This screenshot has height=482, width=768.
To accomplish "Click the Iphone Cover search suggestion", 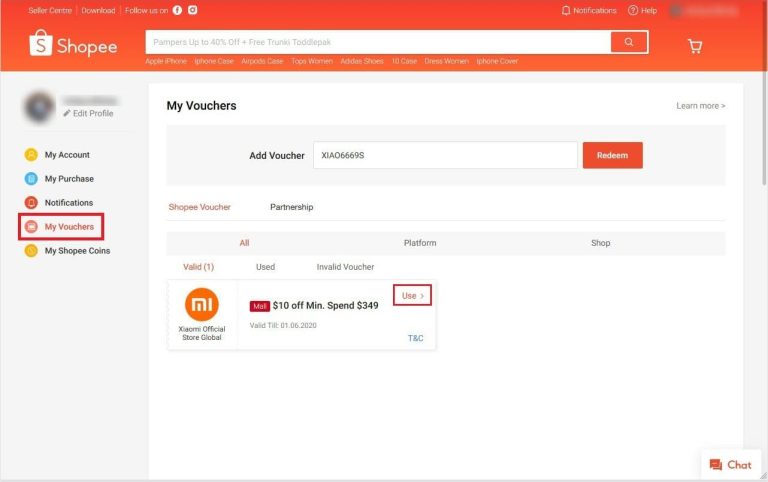I will (x=497, y=61).
